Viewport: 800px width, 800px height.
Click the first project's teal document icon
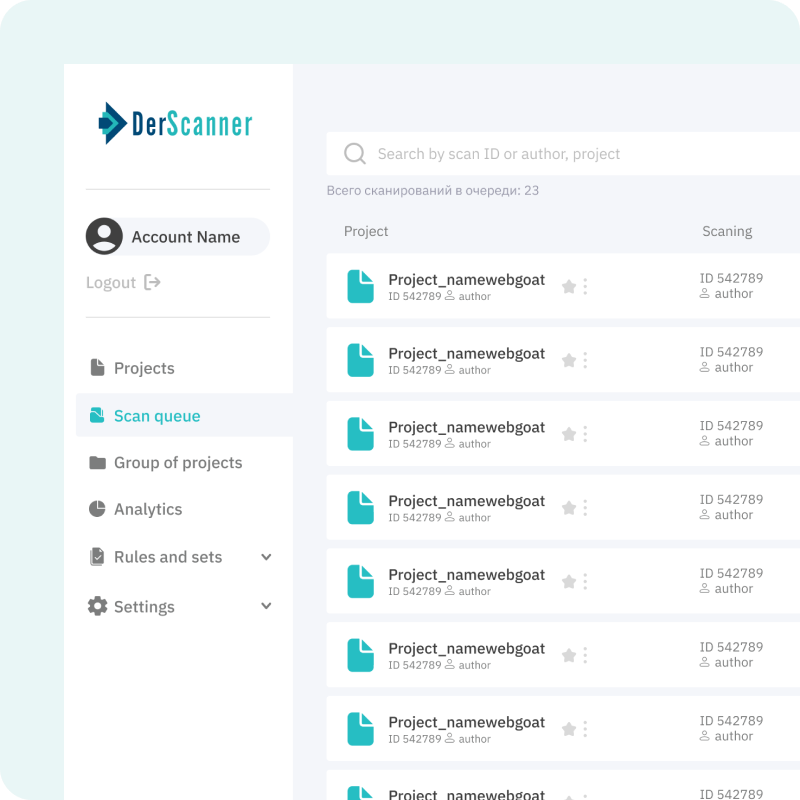[x=360, y=286]
